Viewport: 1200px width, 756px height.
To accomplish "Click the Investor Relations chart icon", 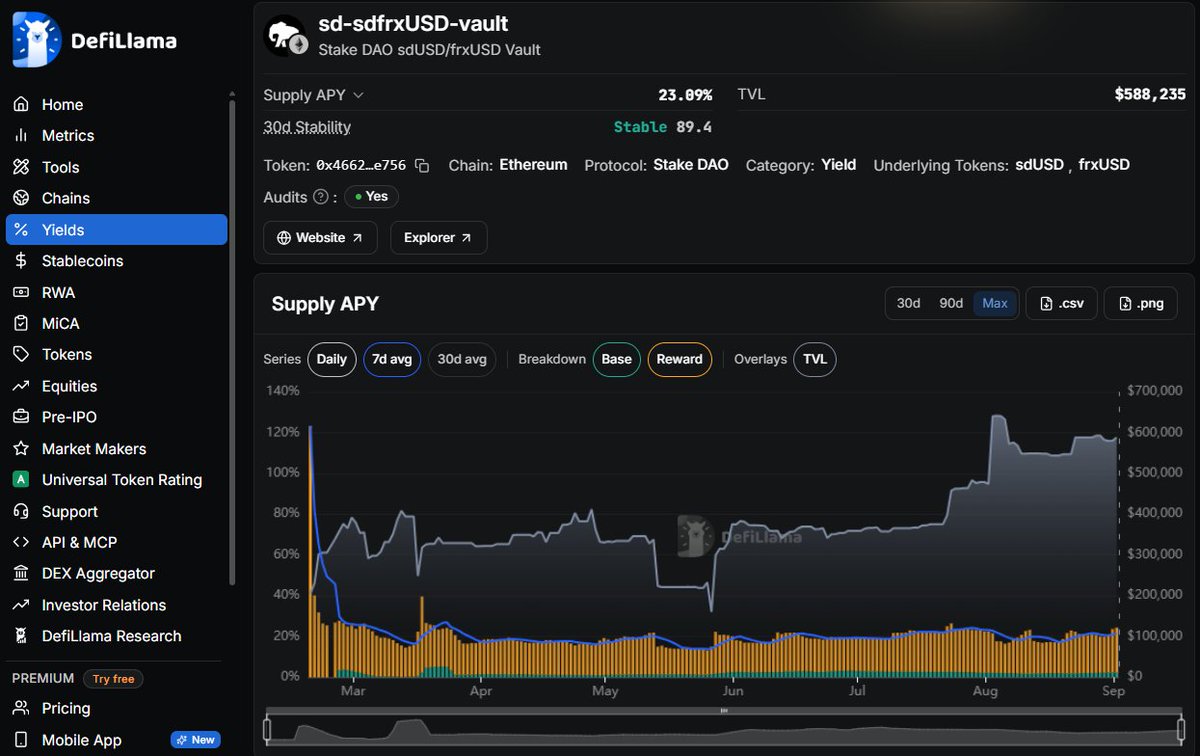I will click(x=21, y=605).
